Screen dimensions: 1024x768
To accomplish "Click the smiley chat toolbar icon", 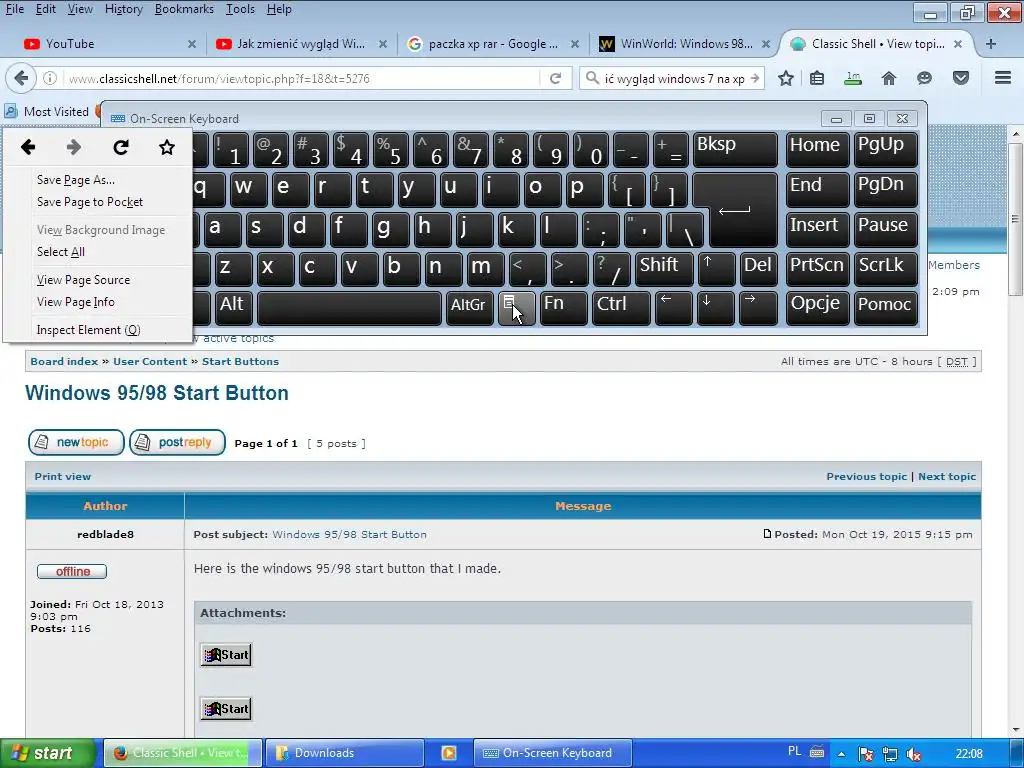I will click(924, 78).
